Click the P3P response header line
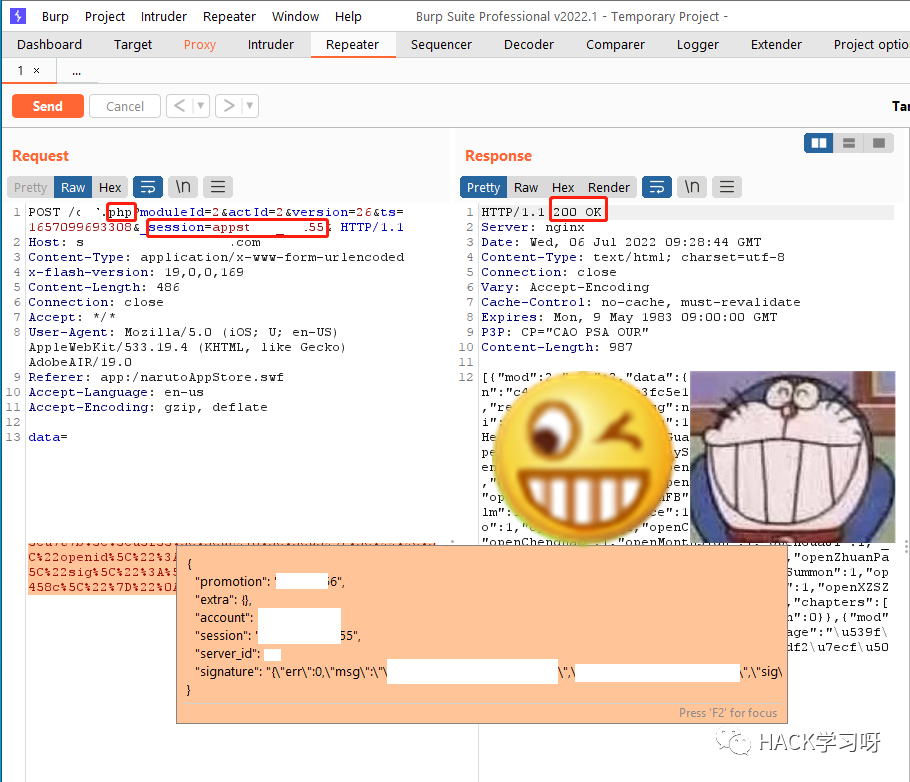Viewport: 910px width, 782px height. point(565,332)
